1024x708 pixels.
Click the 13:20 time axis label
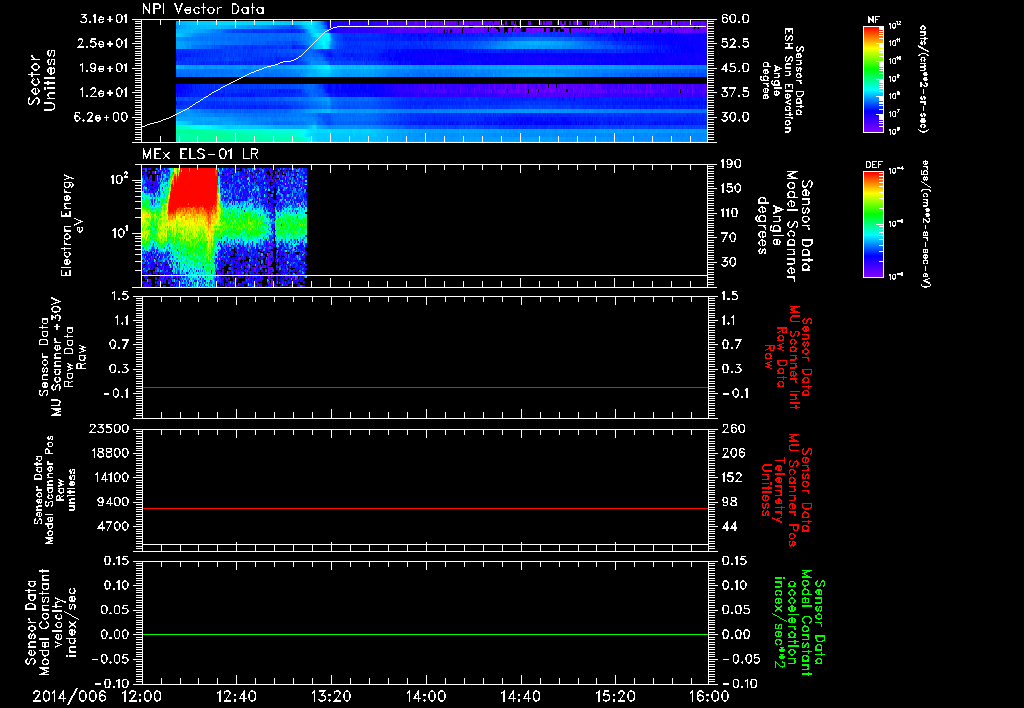pyautogui.click(x=331, y=696)
